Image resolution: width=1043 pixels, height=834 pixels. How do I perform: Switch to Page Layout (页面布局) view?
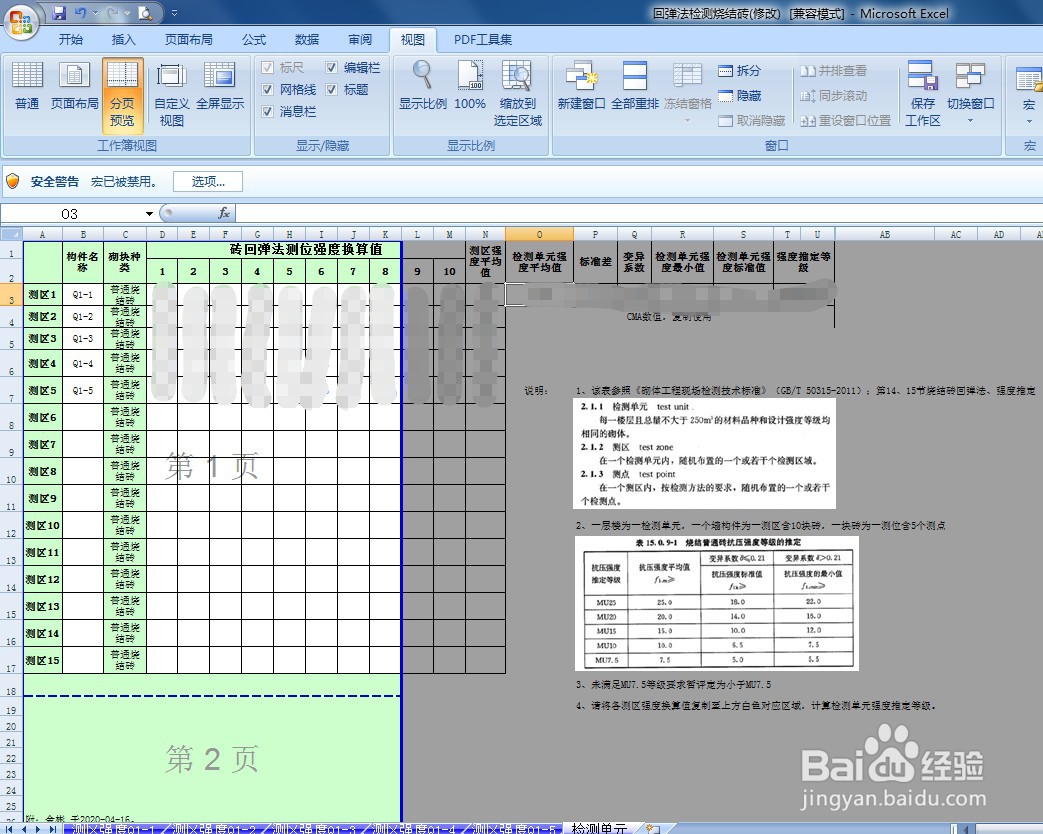(x=74, y=85)
